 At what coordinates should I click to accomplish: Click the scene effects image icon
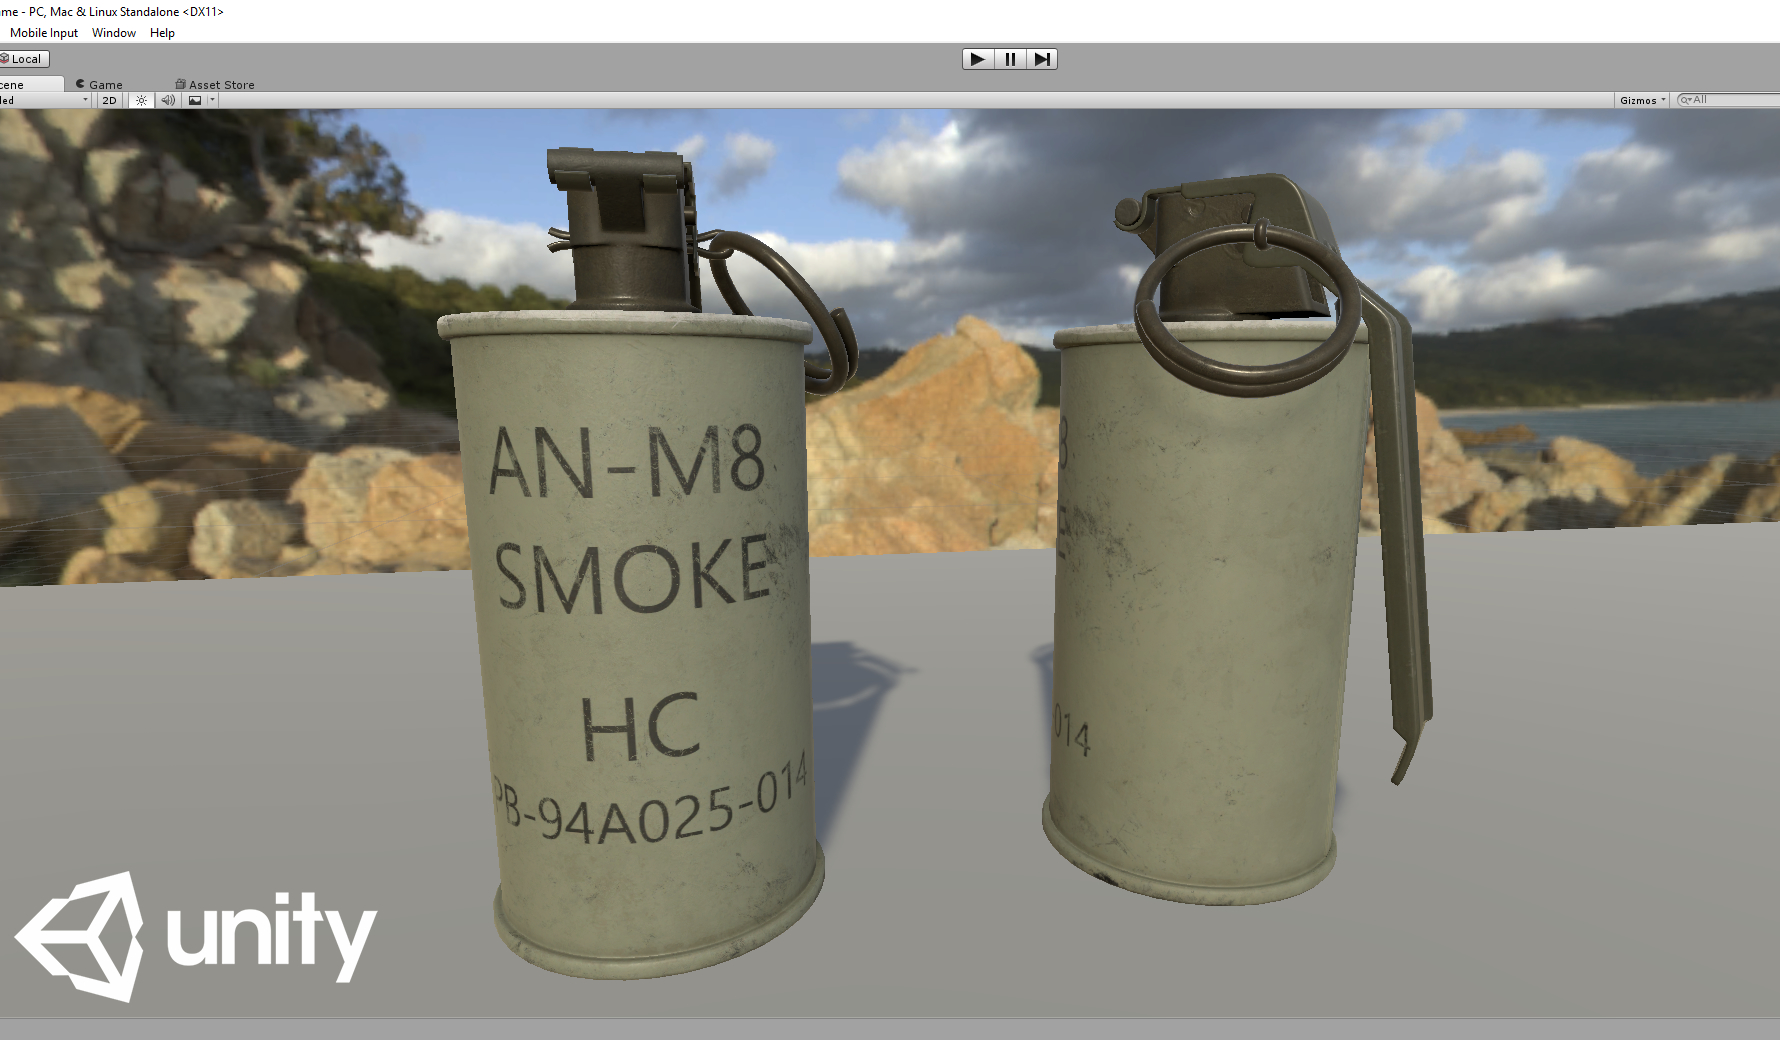pos(194,99)
